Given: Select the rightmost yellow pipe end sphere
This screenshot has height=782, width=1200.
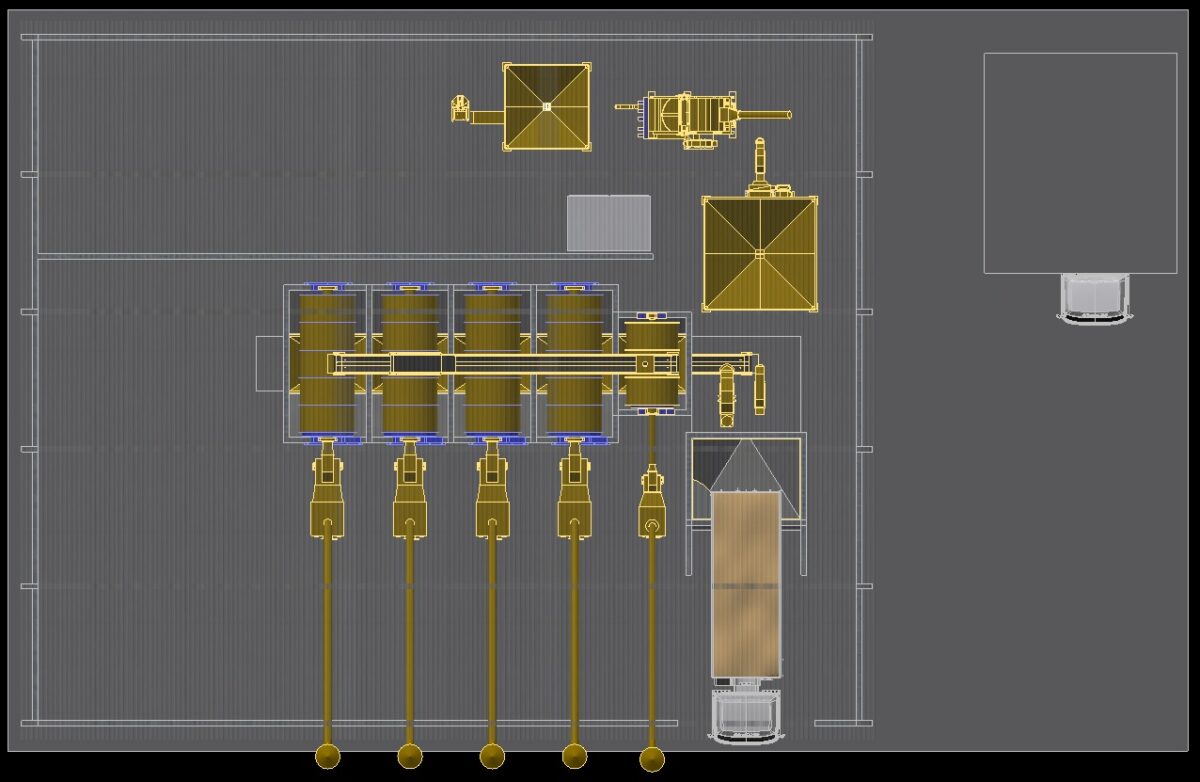Looking at the screenshot, I should tap(652, 760).
